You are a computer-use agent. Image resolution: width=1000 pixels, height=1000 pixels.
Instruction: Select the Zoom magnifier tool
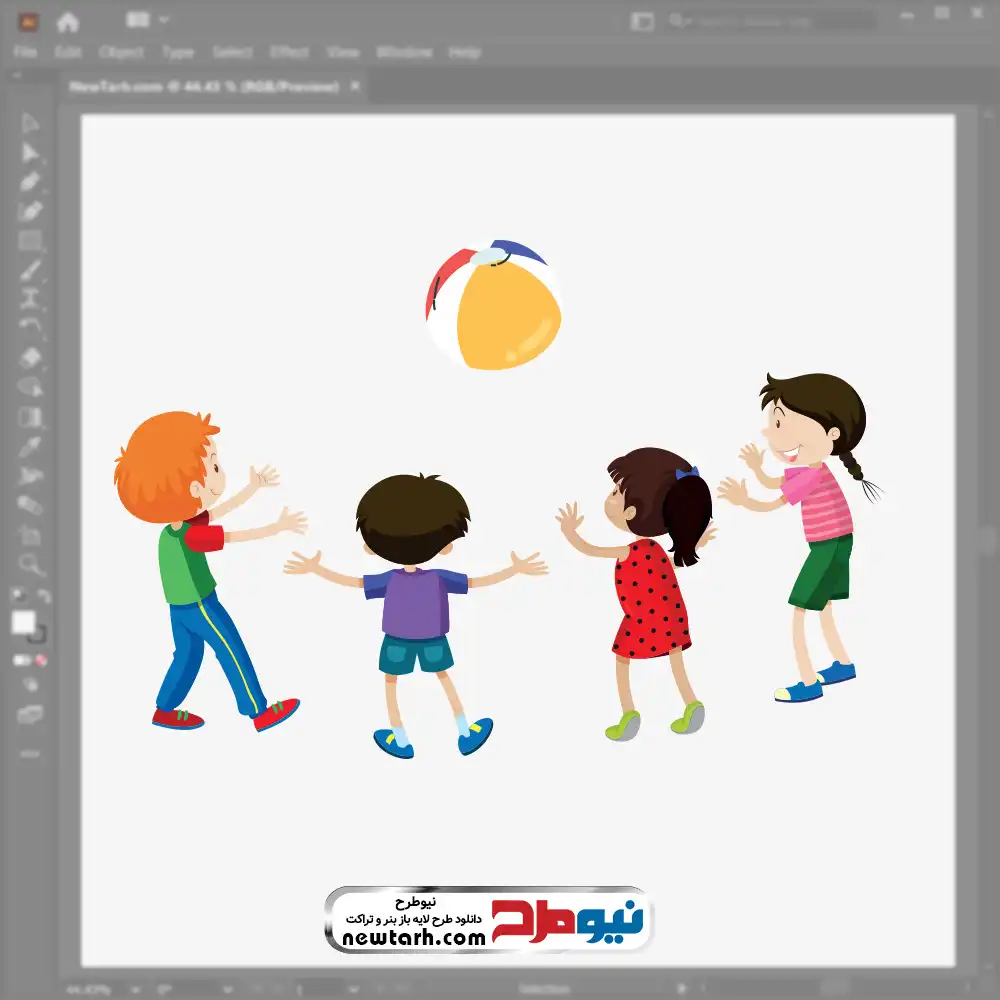click(30, 564)
